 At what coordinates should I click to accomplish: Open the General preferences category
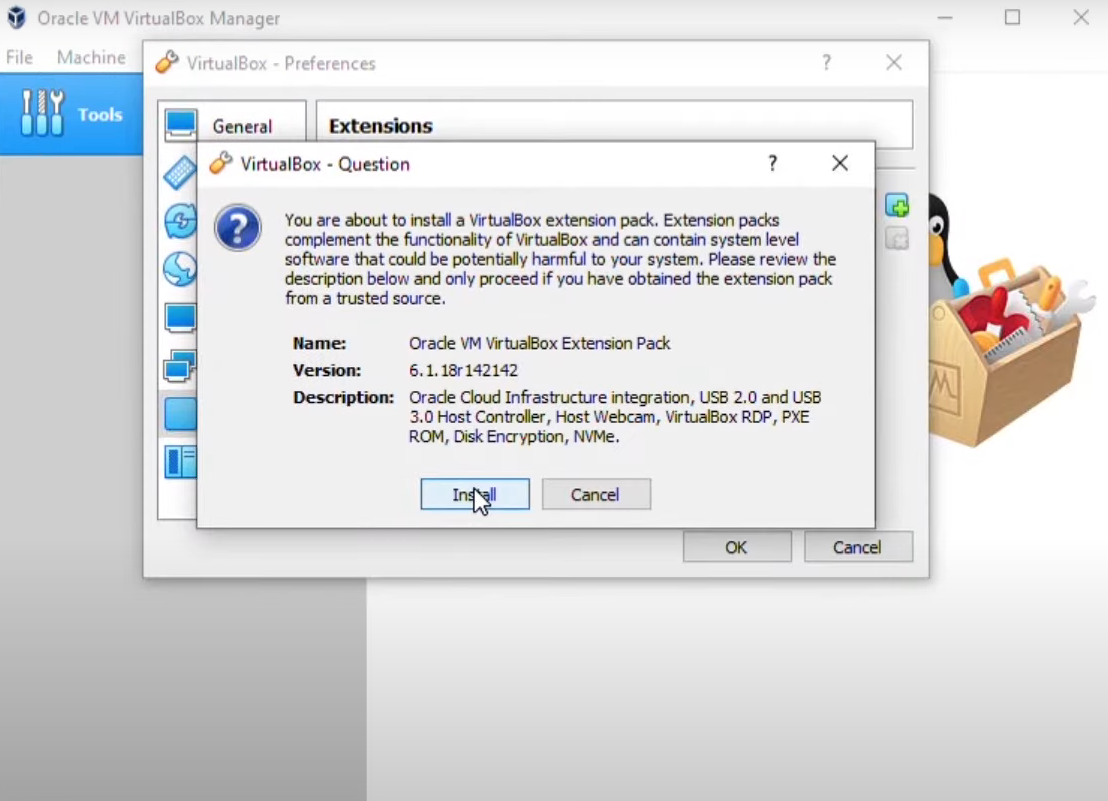point(232,126)
